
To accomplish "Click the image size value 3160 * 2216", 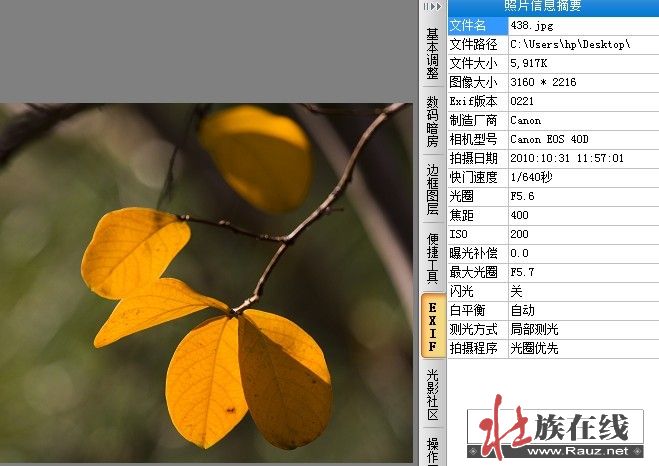I will coord(543,82).
